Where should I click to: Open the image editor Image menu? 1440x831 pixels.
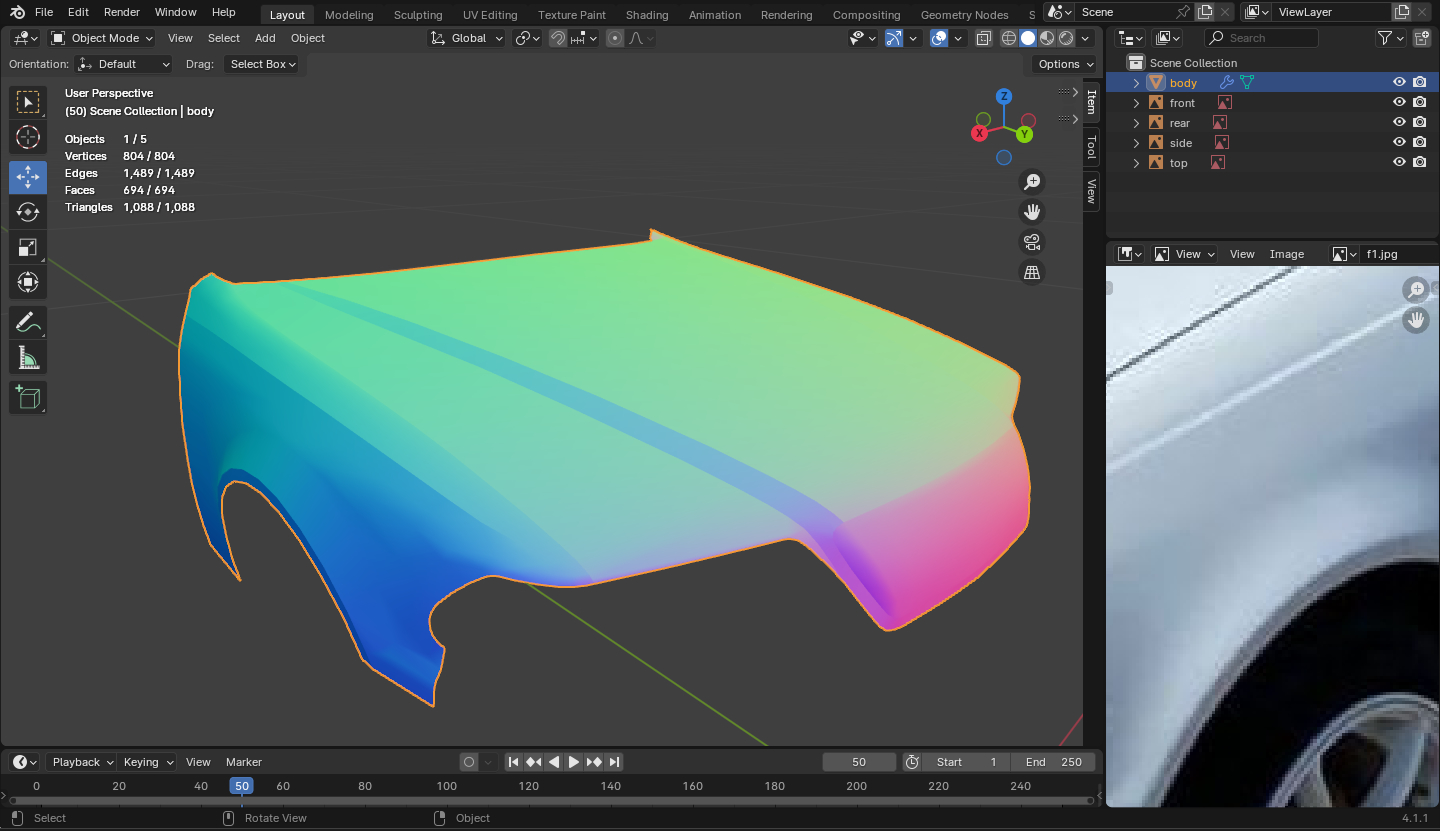[x=1287, y=254]
